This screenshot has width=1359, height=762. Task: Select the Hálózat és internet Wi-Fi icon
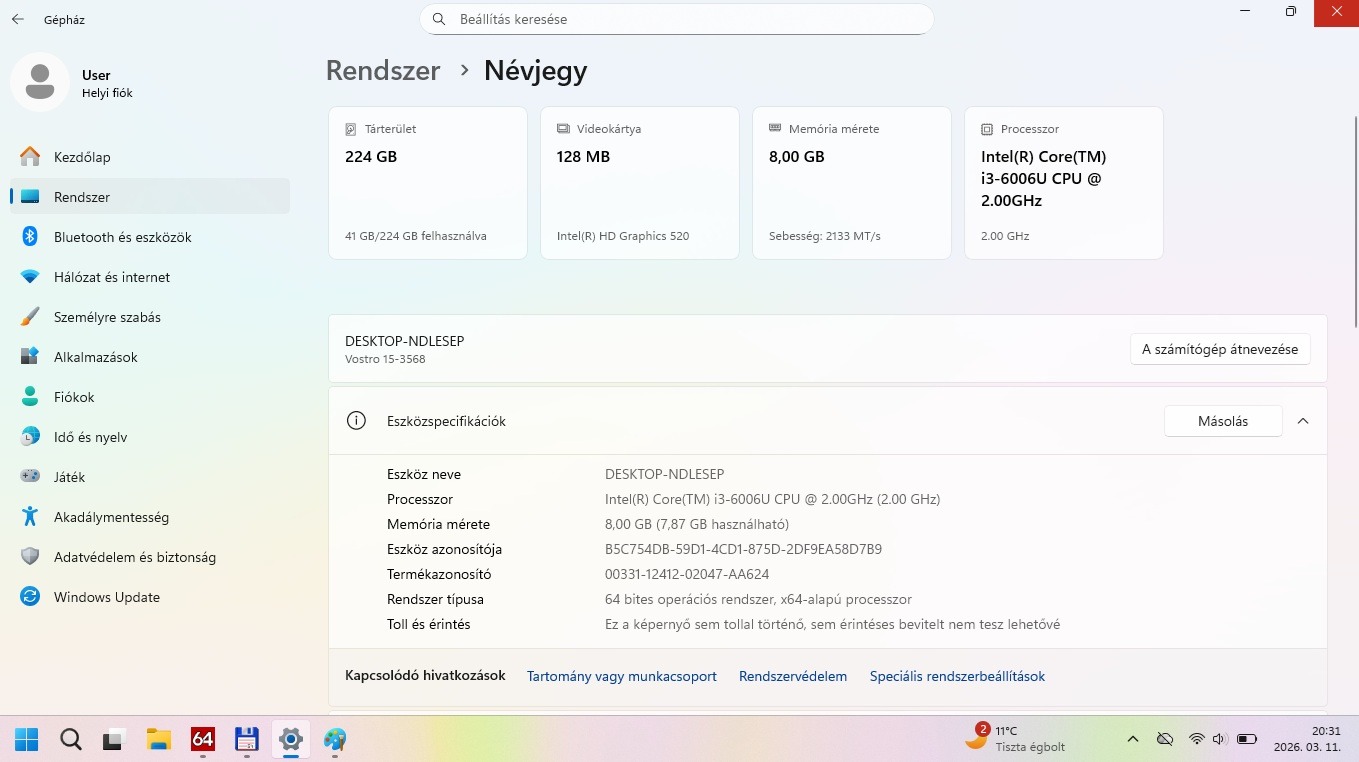30,277
